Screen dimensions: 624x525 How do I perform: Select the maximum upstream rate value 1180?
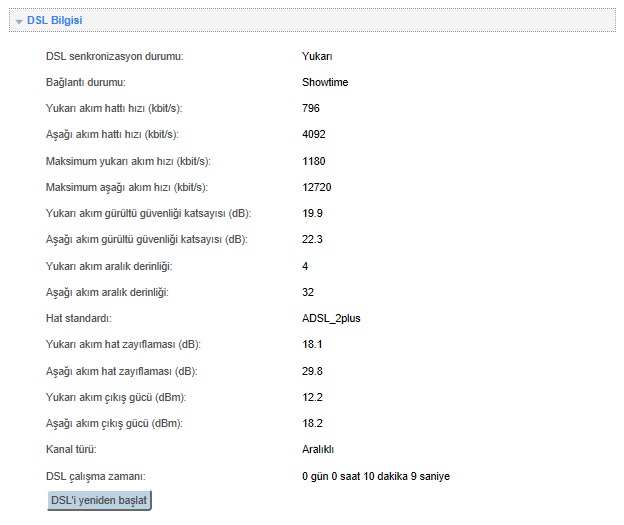click(x=314, y=161)
